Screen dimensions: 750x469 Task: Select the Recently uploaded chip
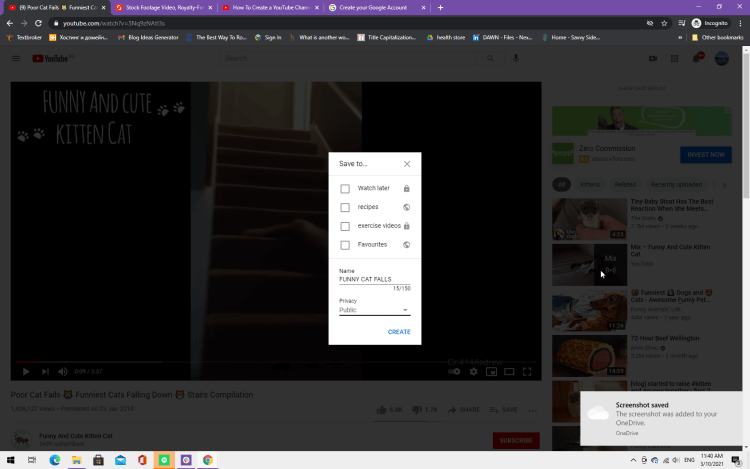[676, 185]
